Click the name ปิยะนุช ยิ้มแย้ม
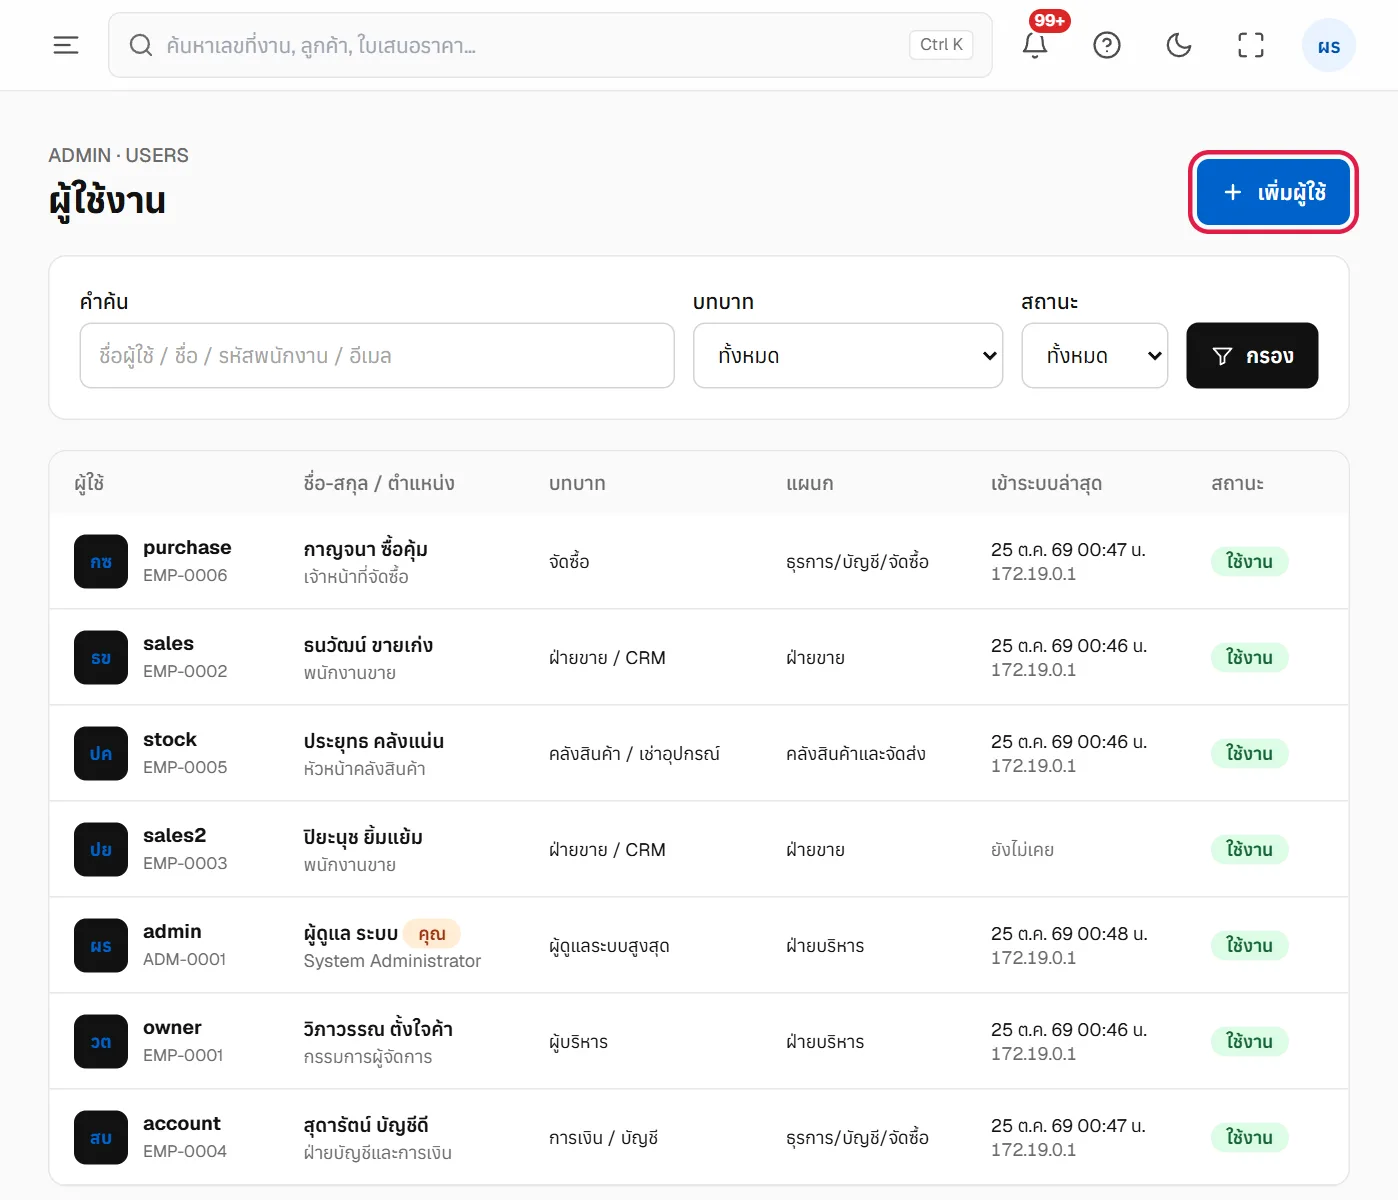The image size is (1398, 1200). coord(363,837)
